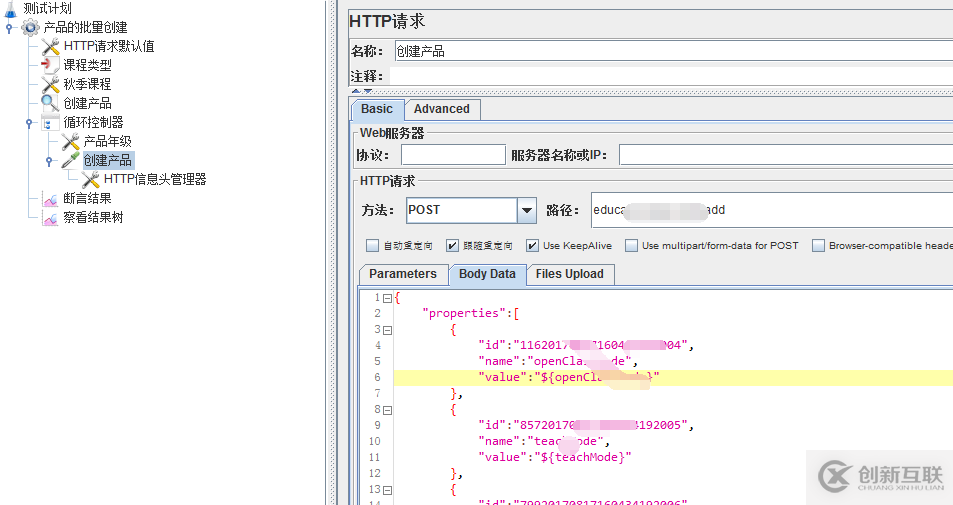Open the 方法 POST dropdown arrow
The image size is (953, 505).
pyautogui.click(x=526, y=211)
